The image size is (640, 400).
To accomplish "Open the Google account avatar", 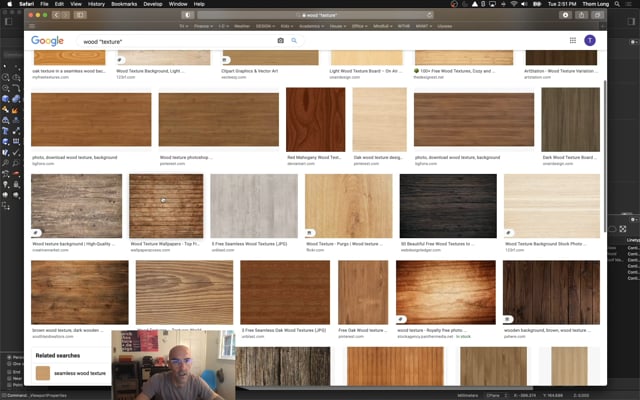I will (x=589, y=41).
